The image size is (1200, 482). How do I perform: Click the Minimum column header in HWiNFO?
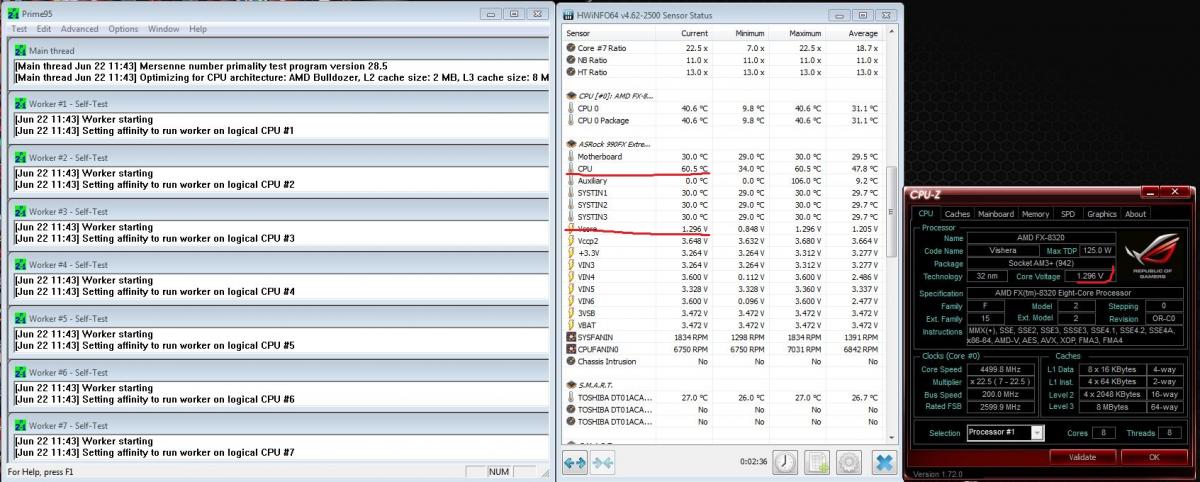point(739,33)
